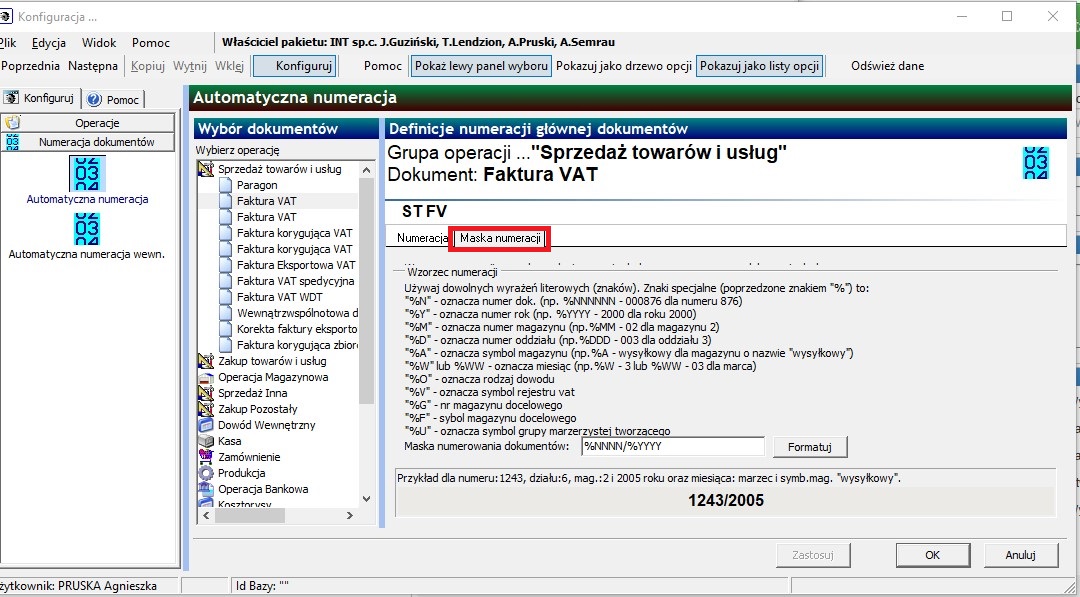
Task: Select Paragon document in tree
Action: pyautogui.click(x=257, y=185)
